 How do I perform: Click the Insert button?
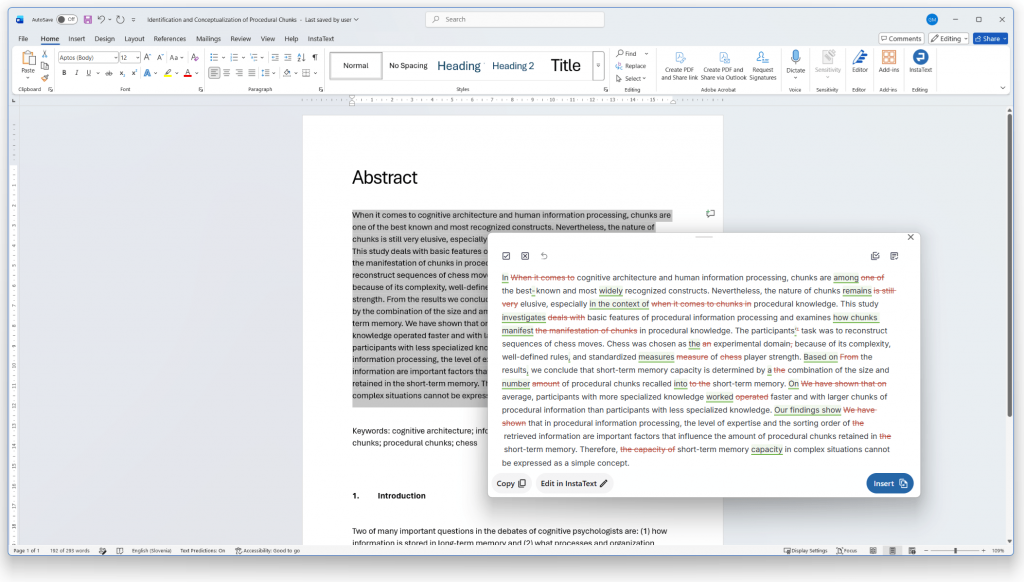click(889, 483)
